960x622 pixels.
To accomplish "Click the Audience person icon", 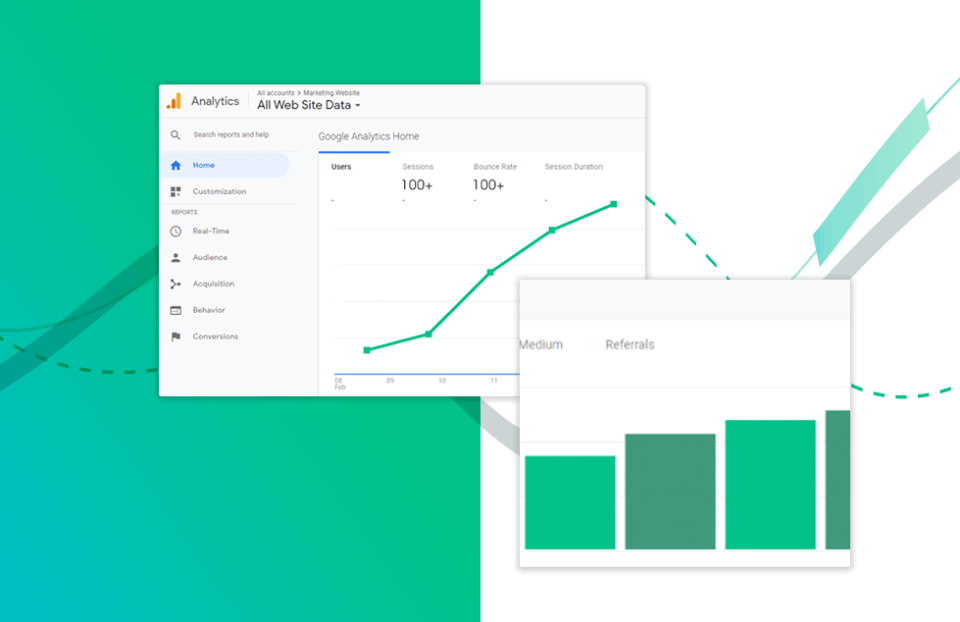I will 176,258.
